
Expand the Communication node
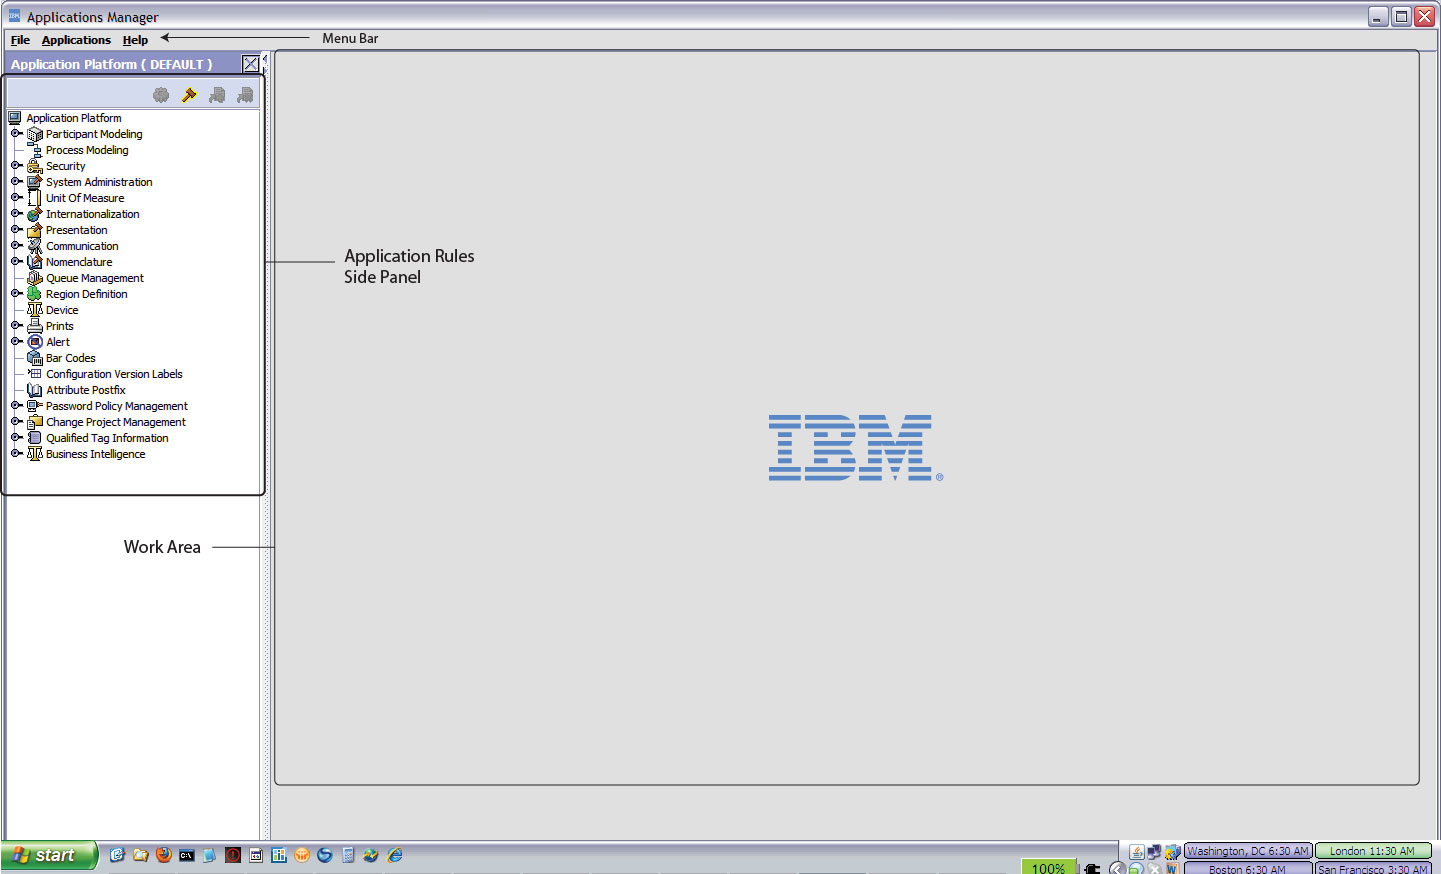point(16,245)
